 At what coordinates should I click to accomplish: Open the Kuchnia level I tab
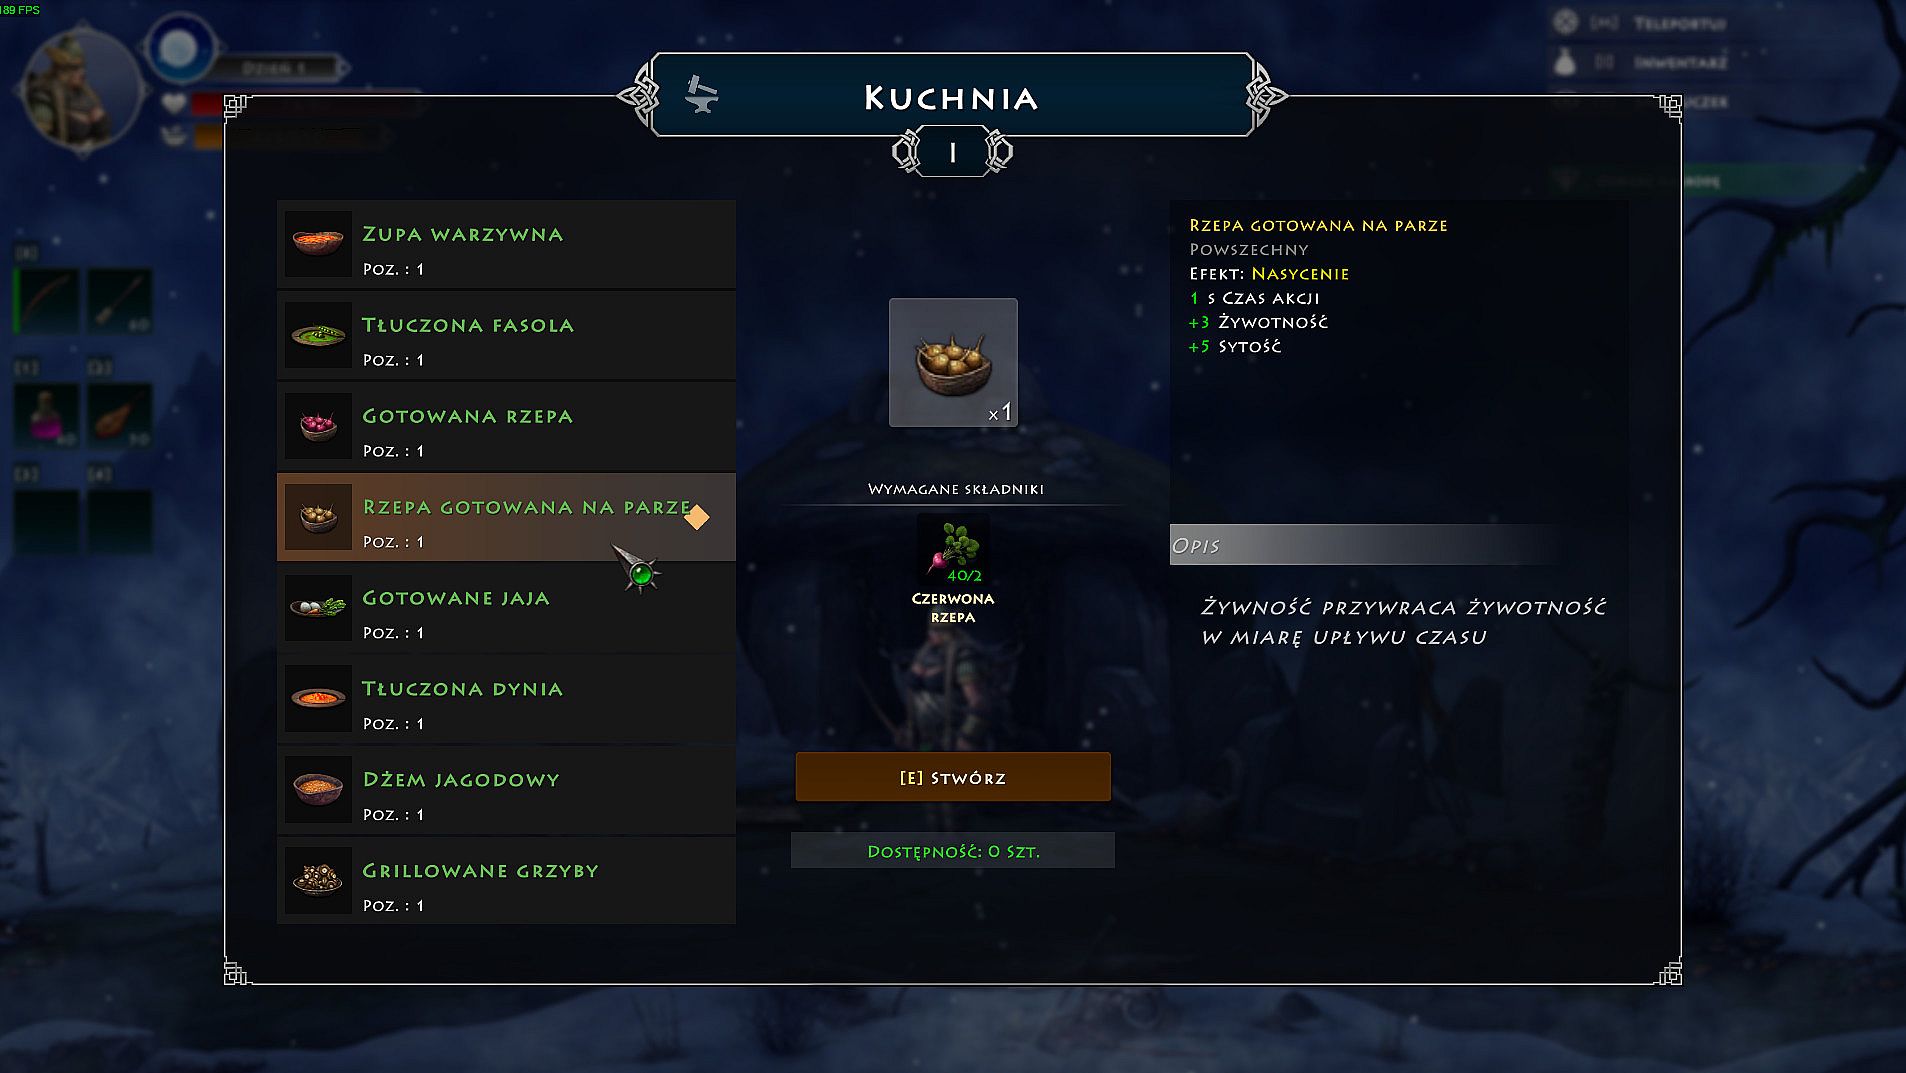952,152
